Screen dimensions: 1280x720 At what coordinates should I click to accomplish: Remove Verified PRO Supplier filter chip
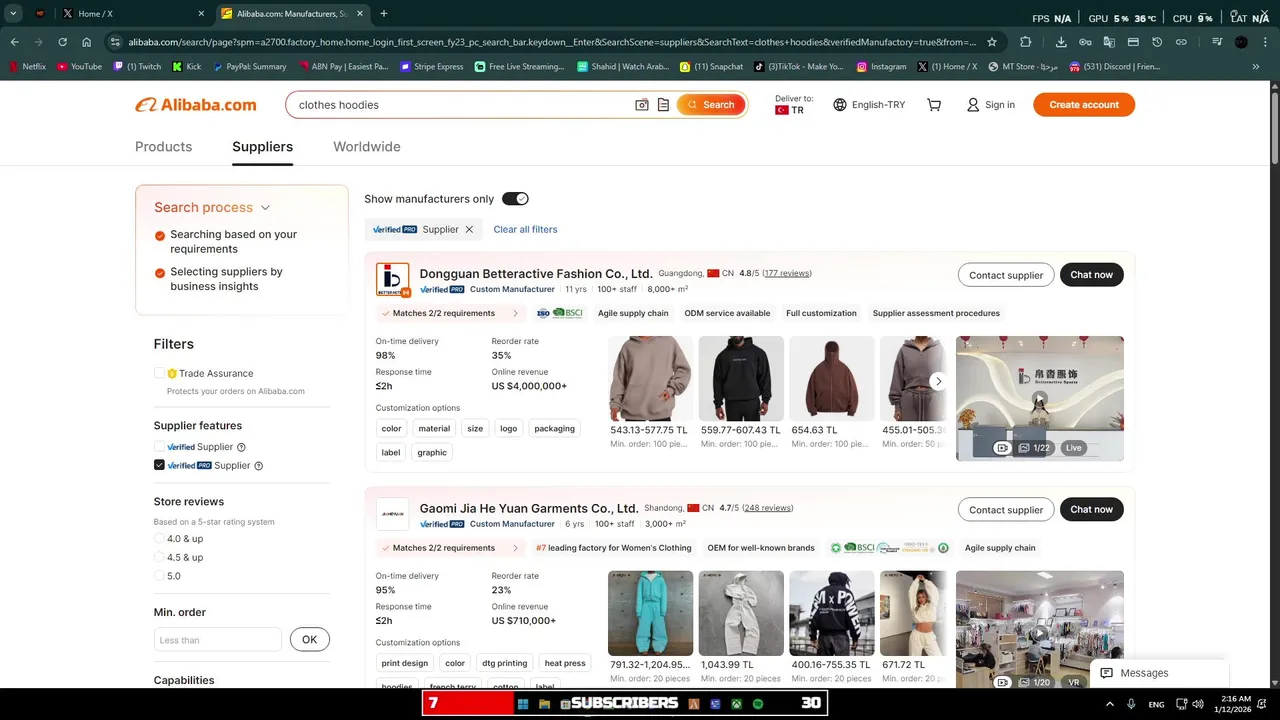pos(469,230)
